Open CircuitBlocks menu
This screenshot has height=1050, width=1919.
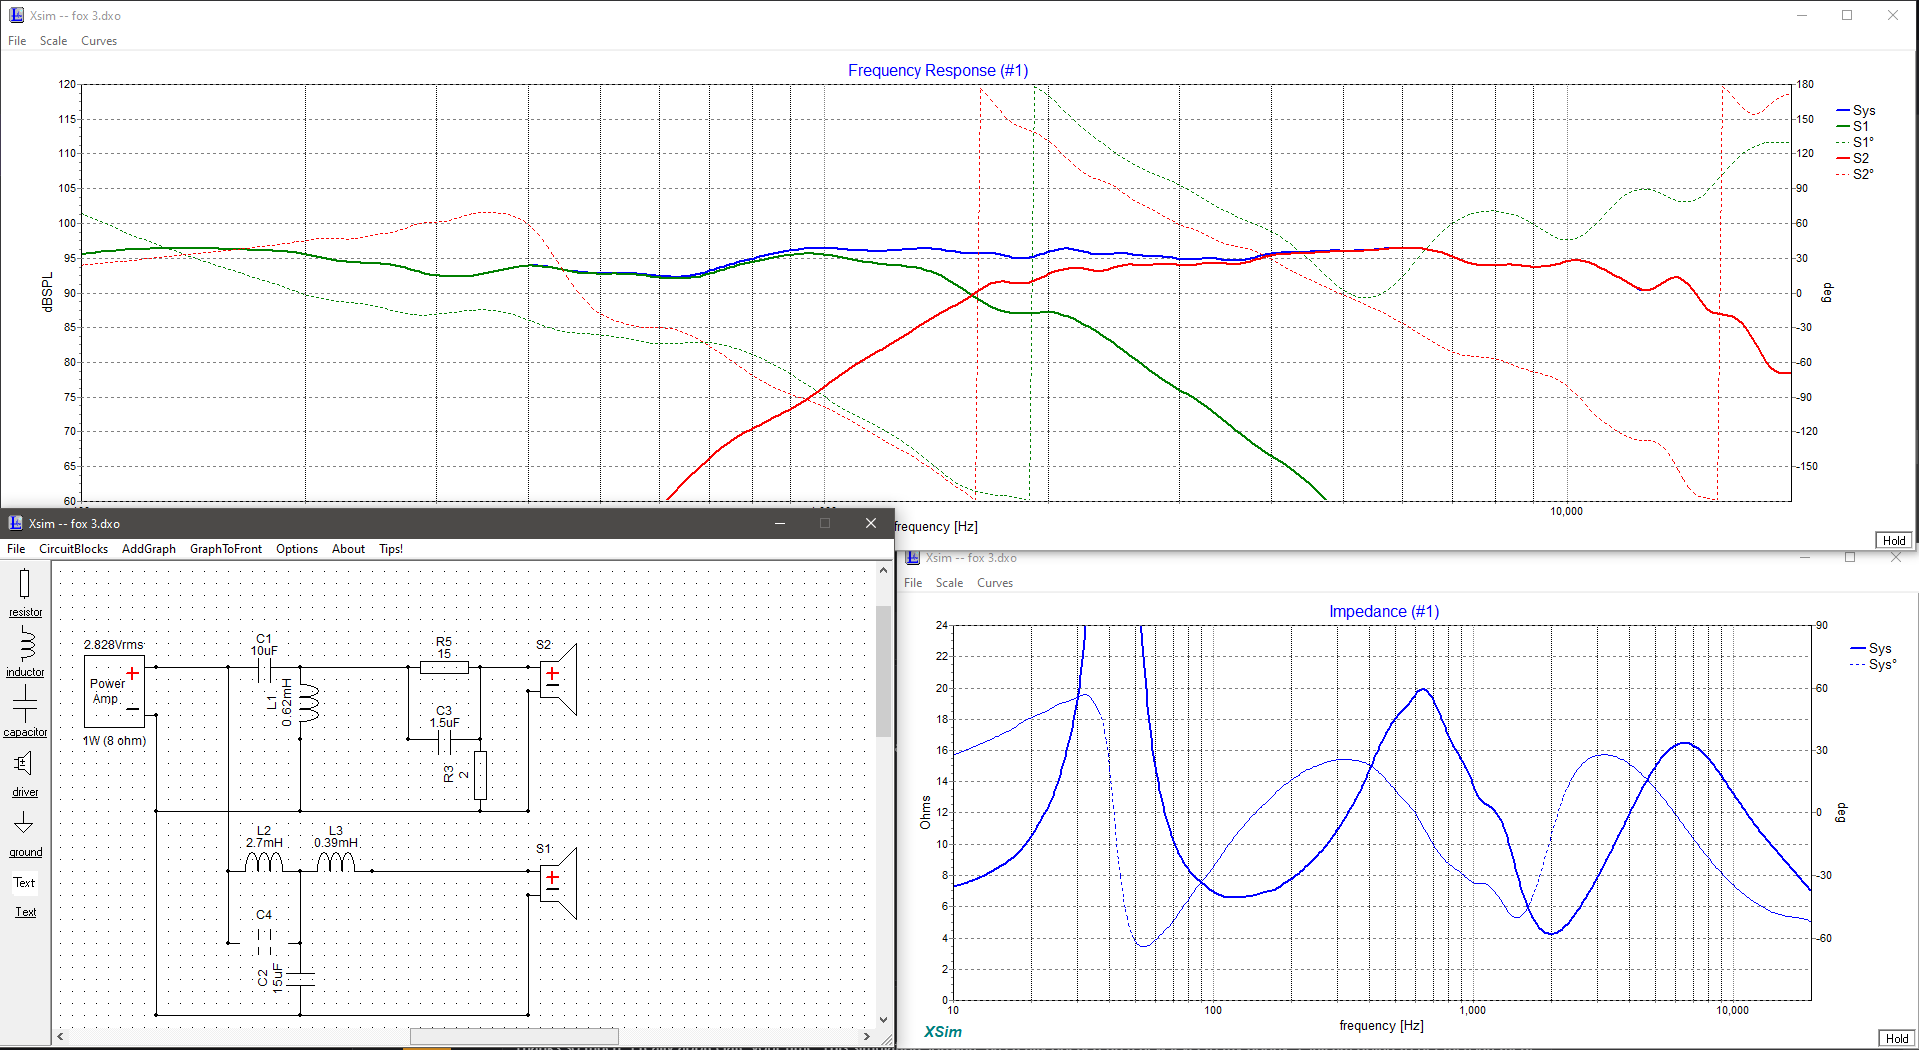point(73,549)
